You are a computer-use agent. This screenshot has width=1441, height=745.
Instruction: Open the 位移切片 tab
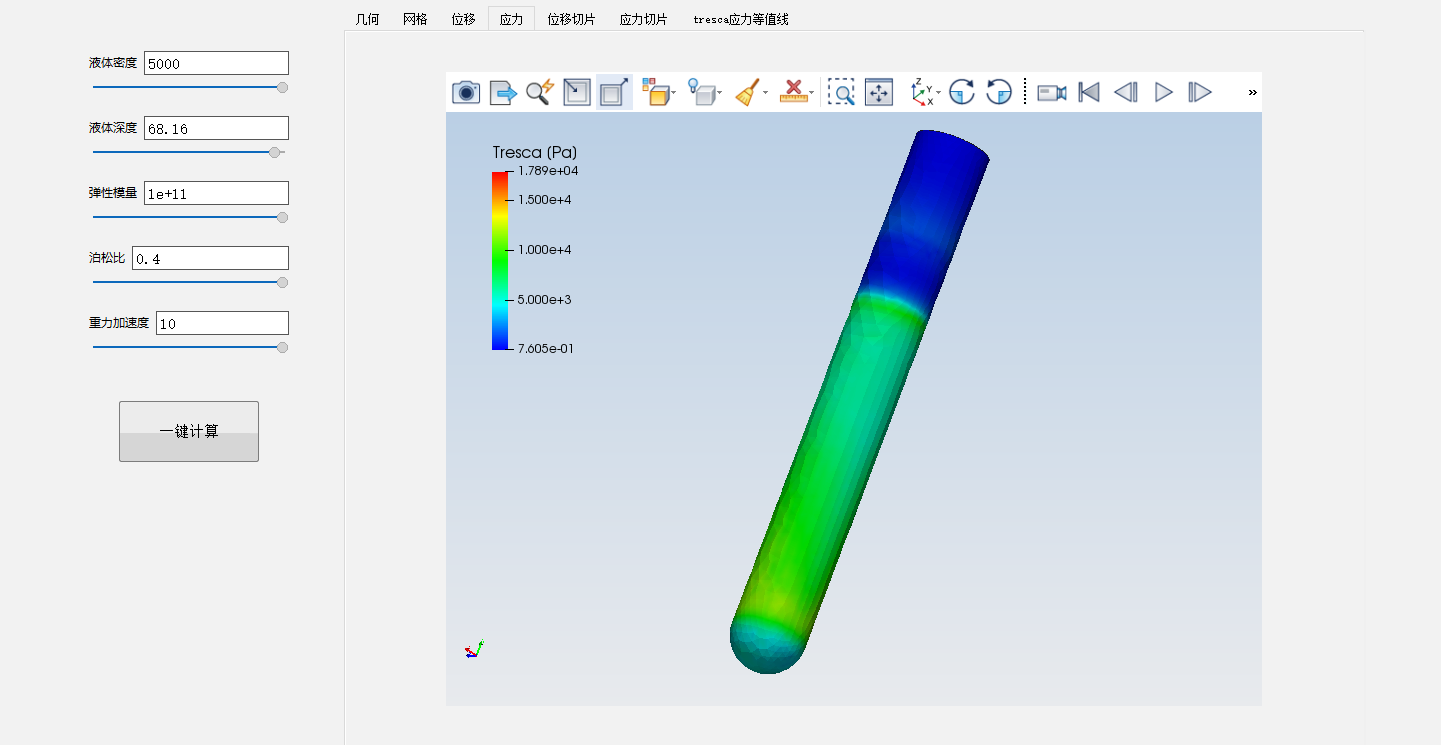click(571, 18)
